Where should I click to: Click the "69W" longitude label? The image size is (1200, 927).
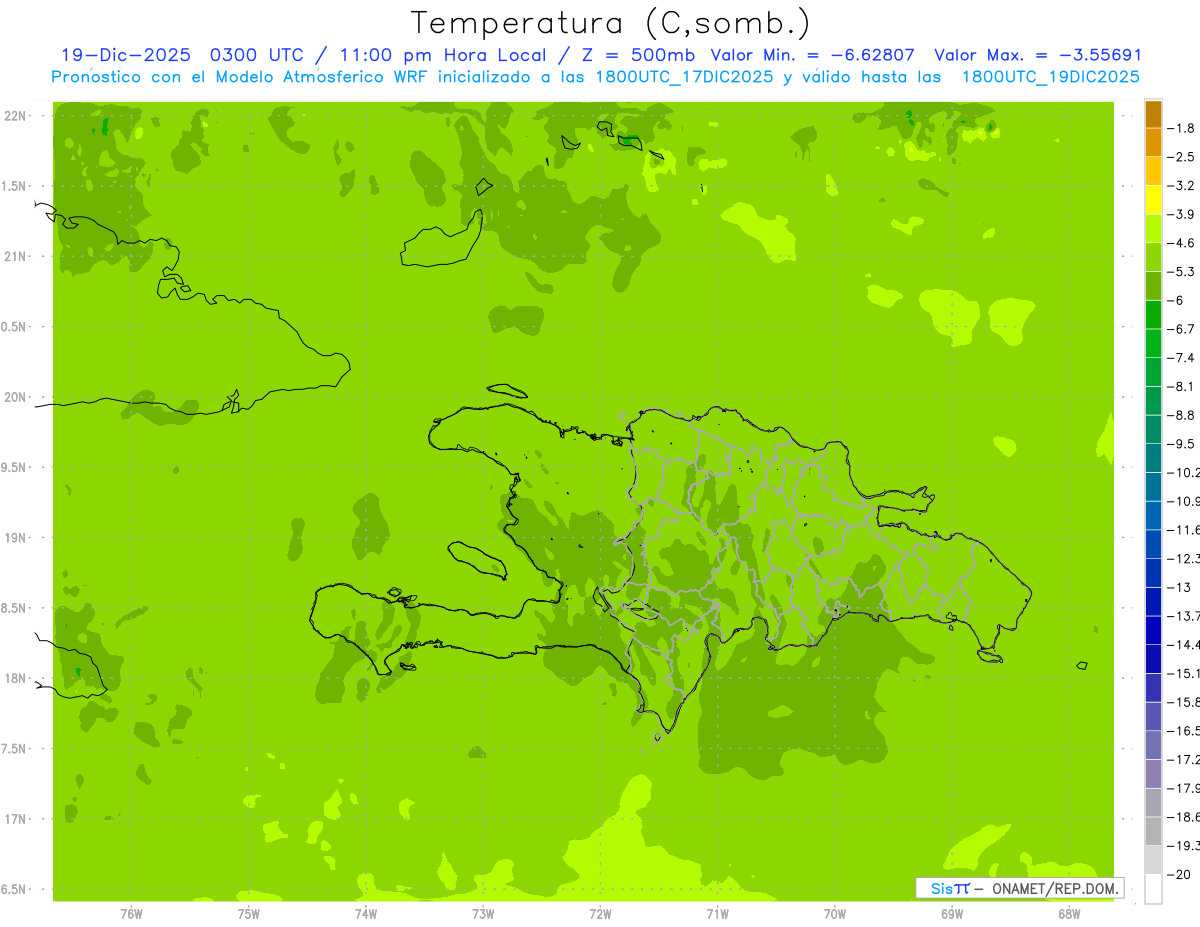952,914
